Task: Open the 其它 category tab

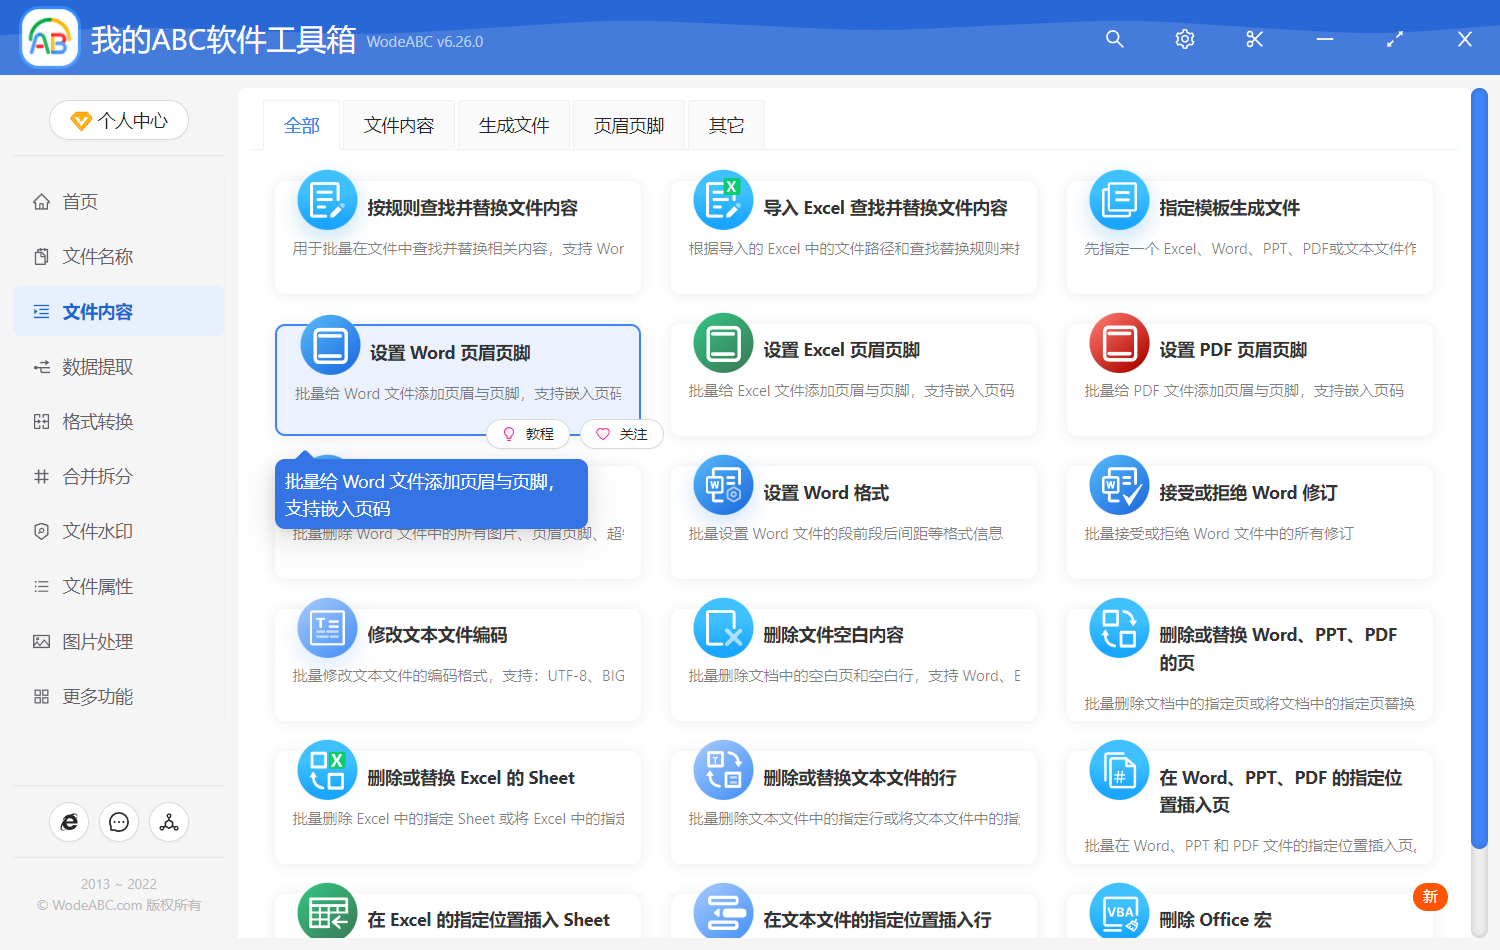Action: (x=726, y=124)
